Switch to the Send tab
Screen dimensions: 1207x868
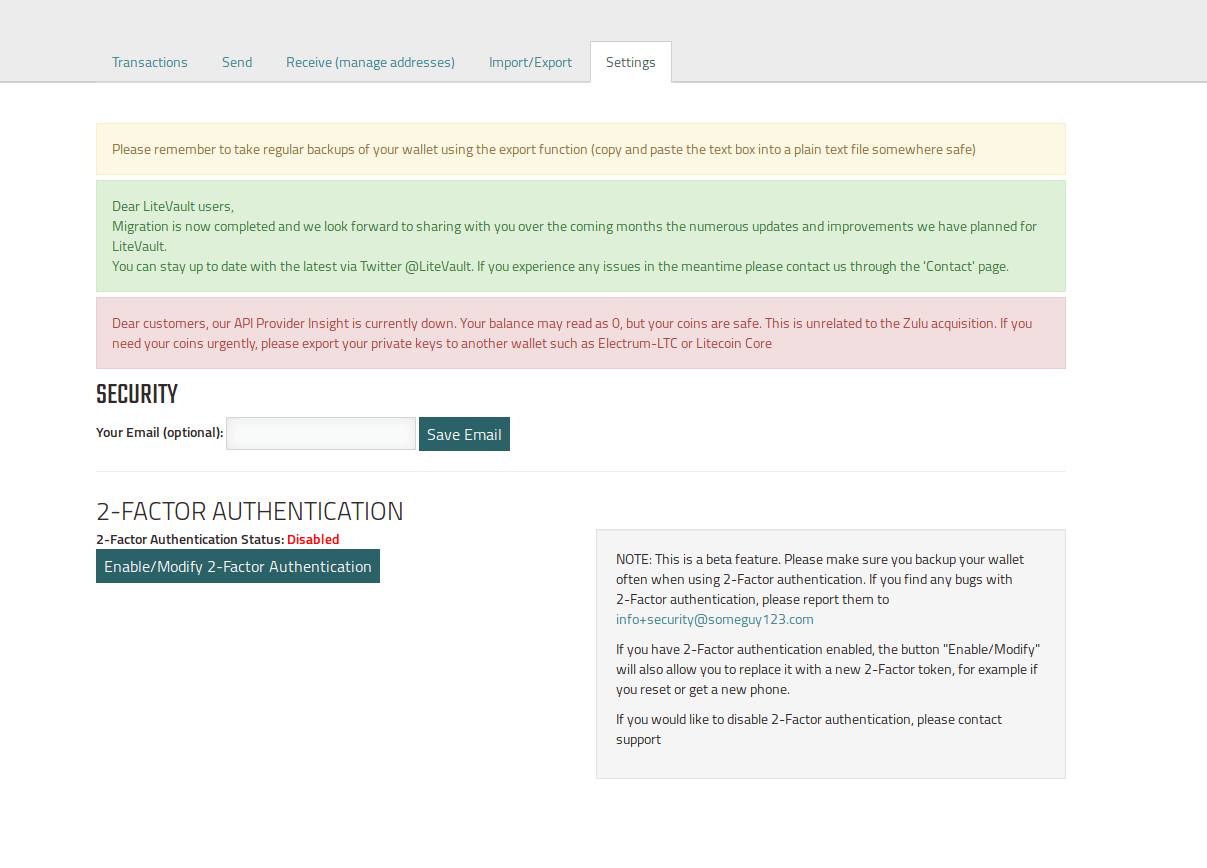pyautogui.click(x=237, y=62)
